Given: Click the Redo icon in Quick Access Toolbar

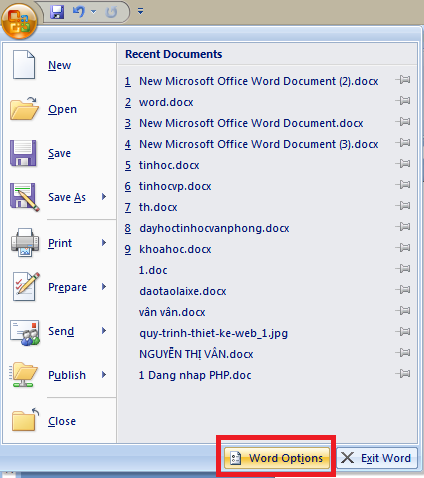Looking at the screenshot, I should tap(111, 12).
